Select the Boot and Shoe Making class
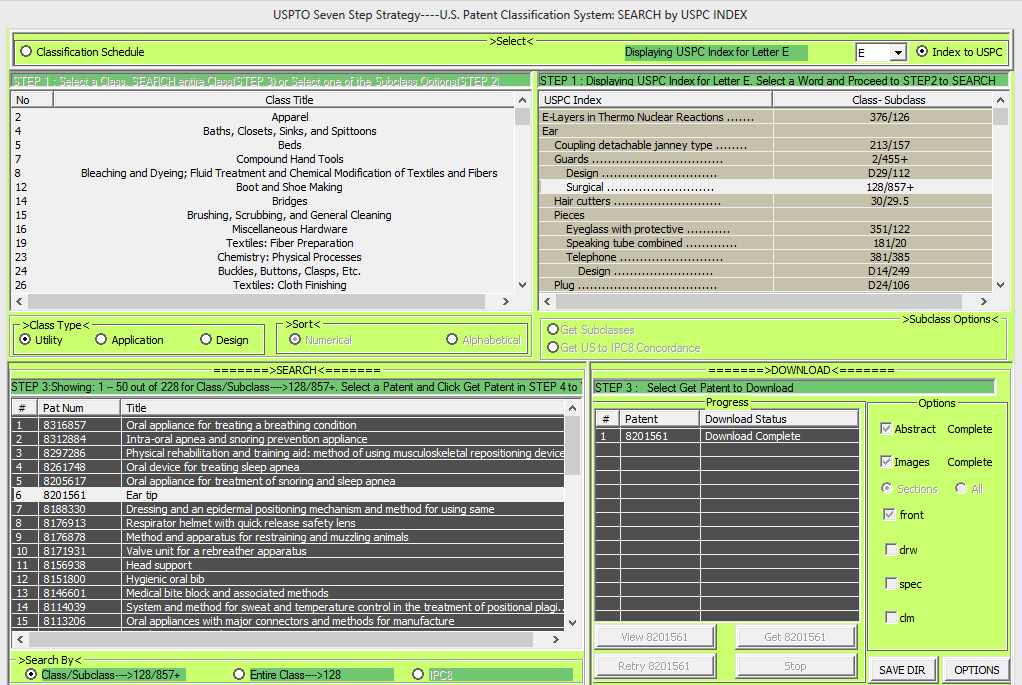This screenshot has width=1022, height=685. click(x=263, y=187)
